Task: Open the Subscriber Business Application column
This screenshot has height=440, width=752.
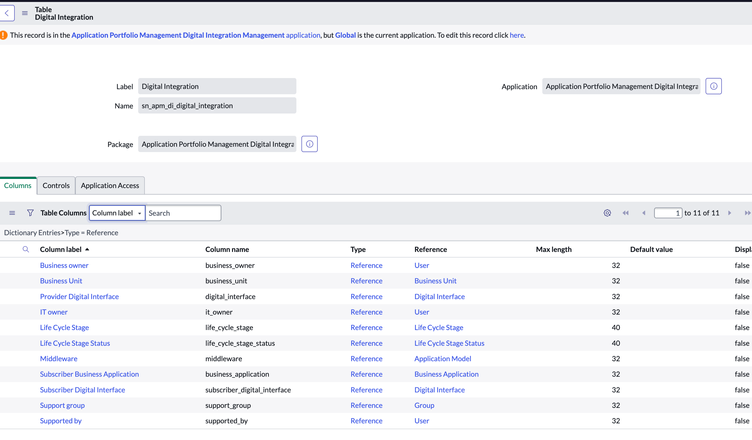Action: click(x=89, y=374)
